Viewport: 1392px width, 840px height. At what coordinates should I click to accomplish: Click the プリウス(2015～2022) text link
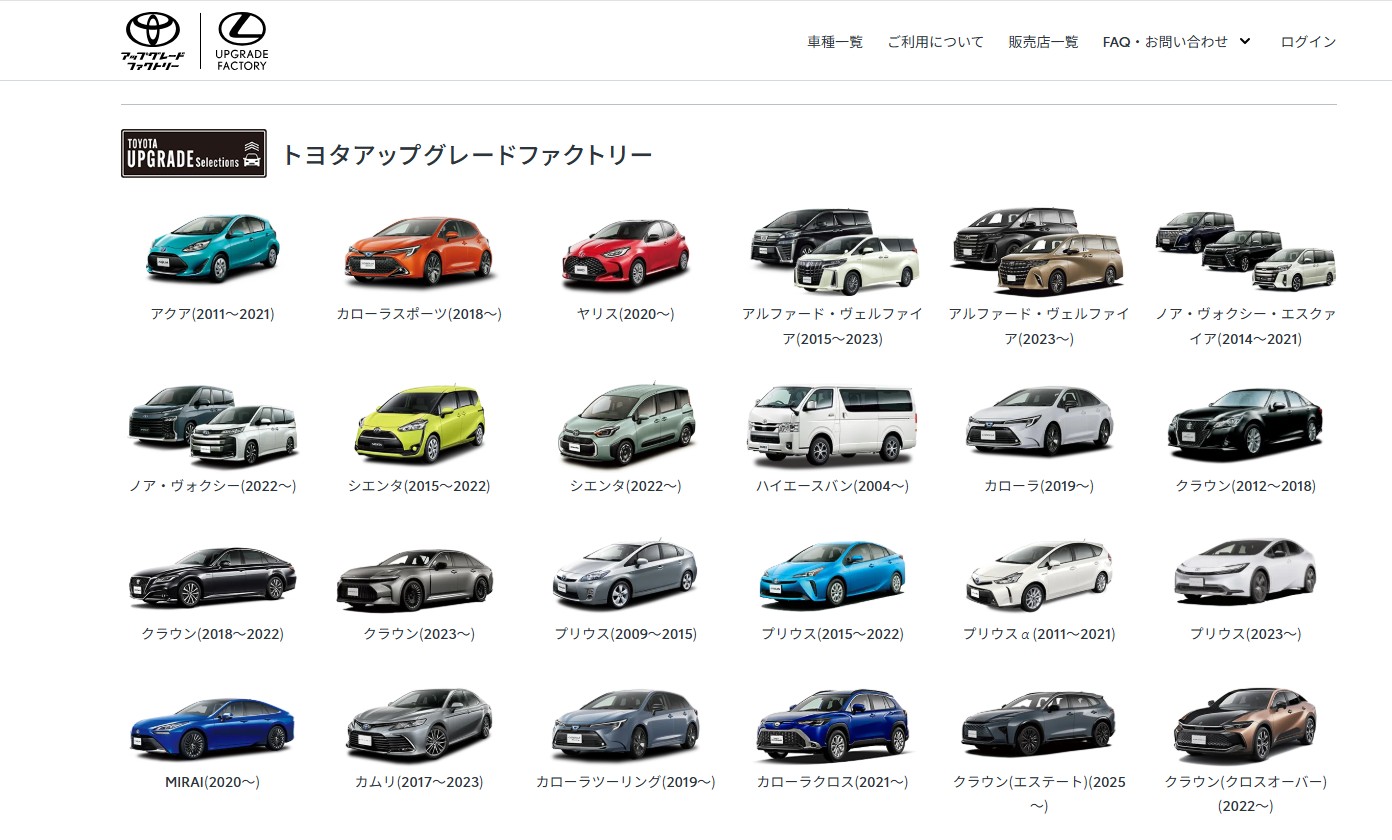pyautogui.click(x=833, y=634)
